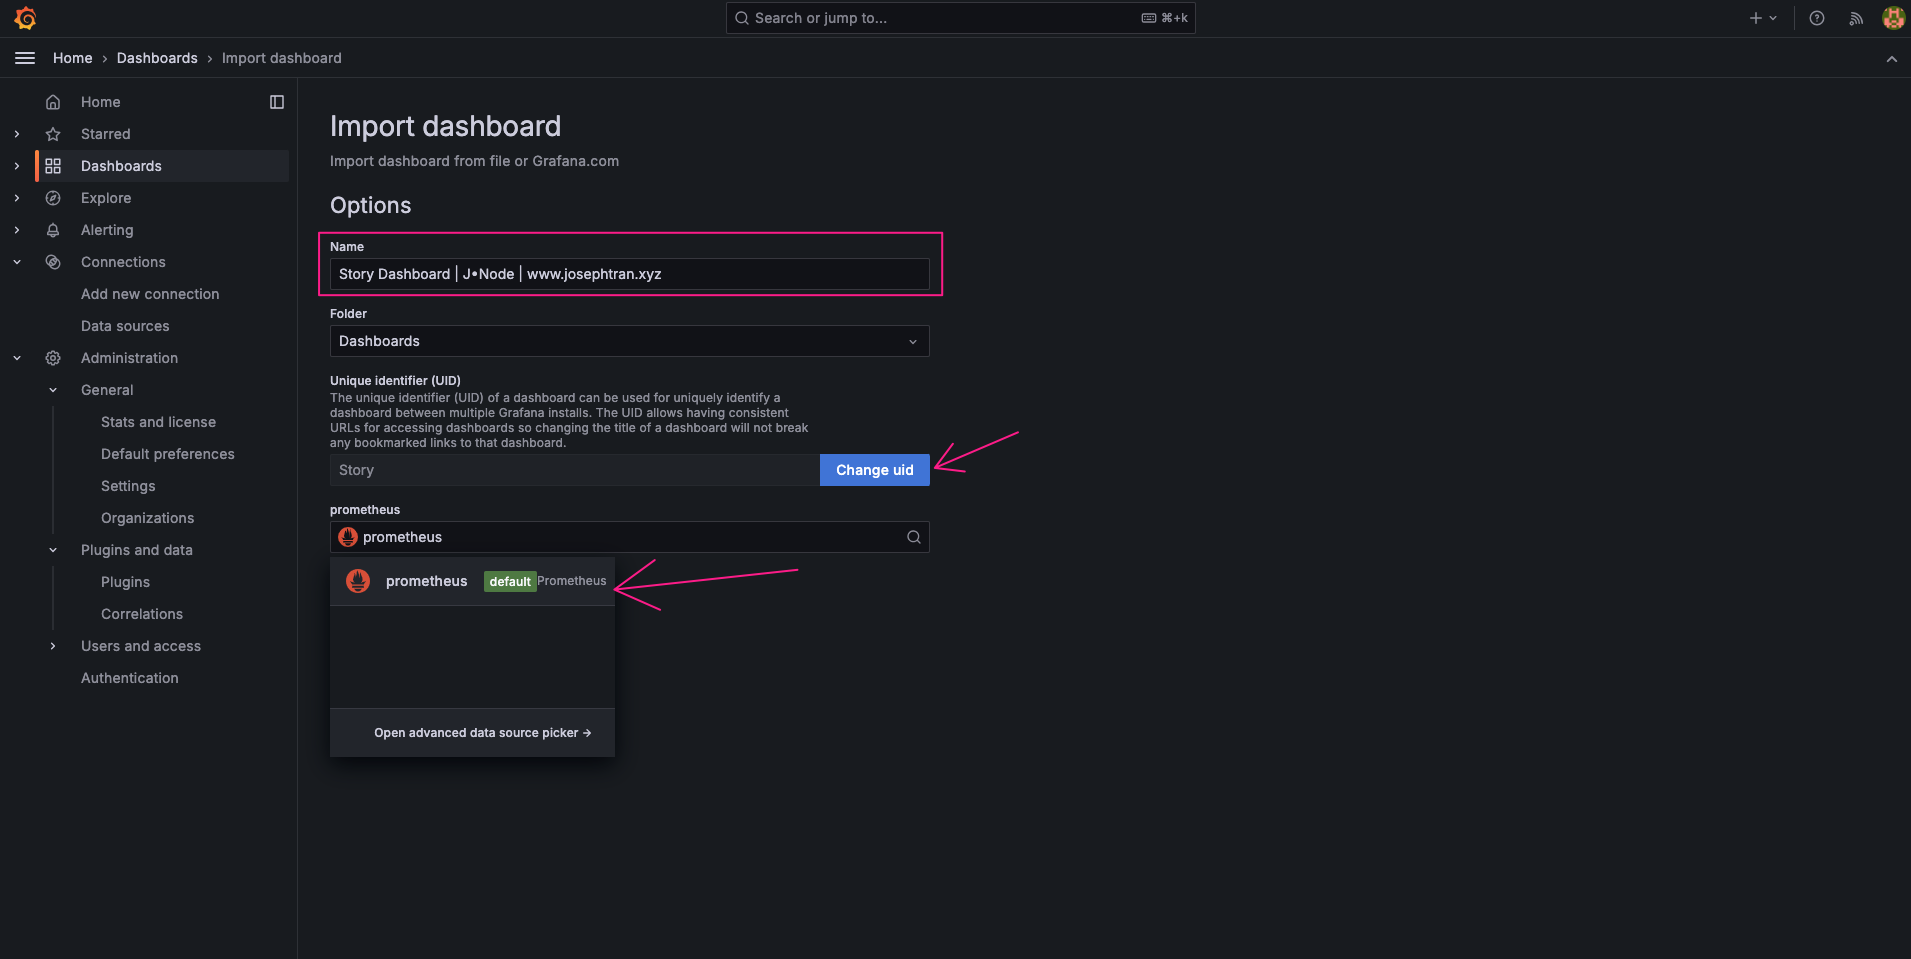This screenshot has width=1911, height=959.
Task: Open the Settings admin page
Action: point(128,486)
